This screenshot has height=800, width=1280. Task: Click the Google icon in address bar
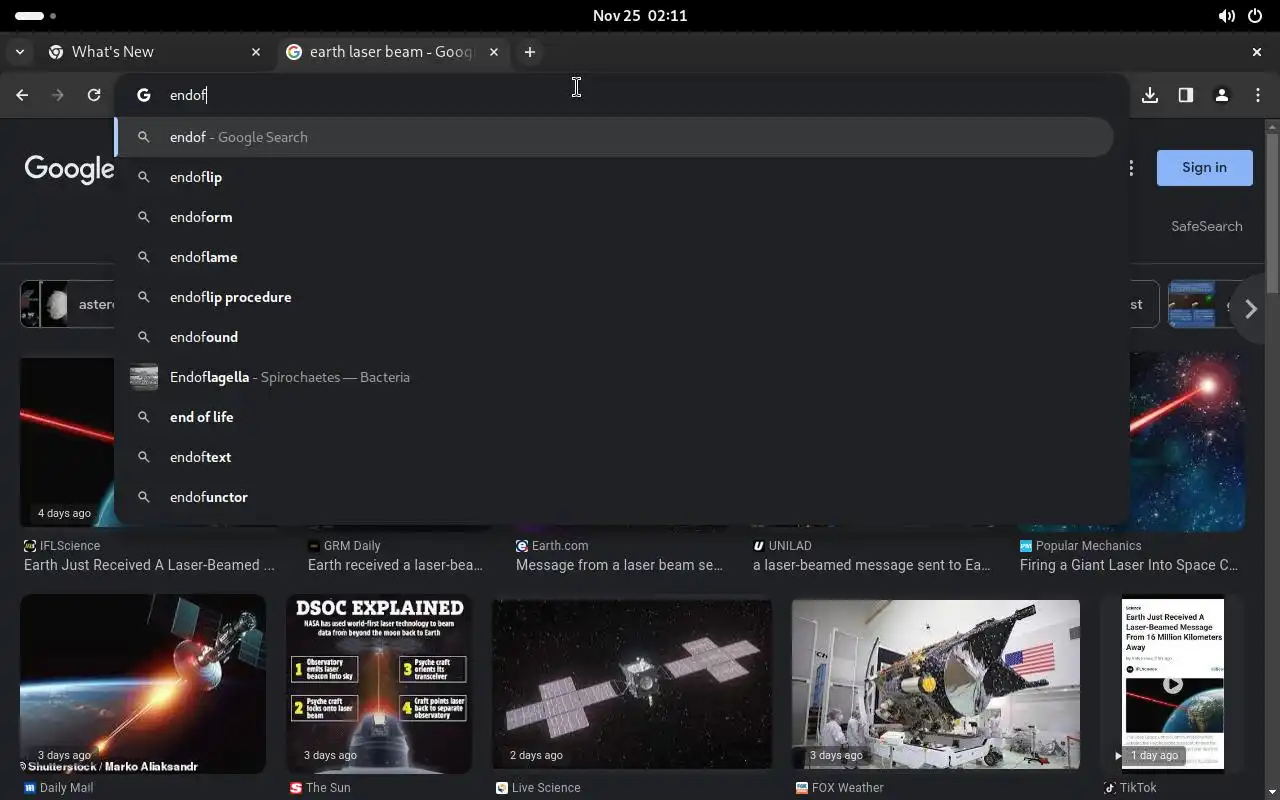coord(144,95)
